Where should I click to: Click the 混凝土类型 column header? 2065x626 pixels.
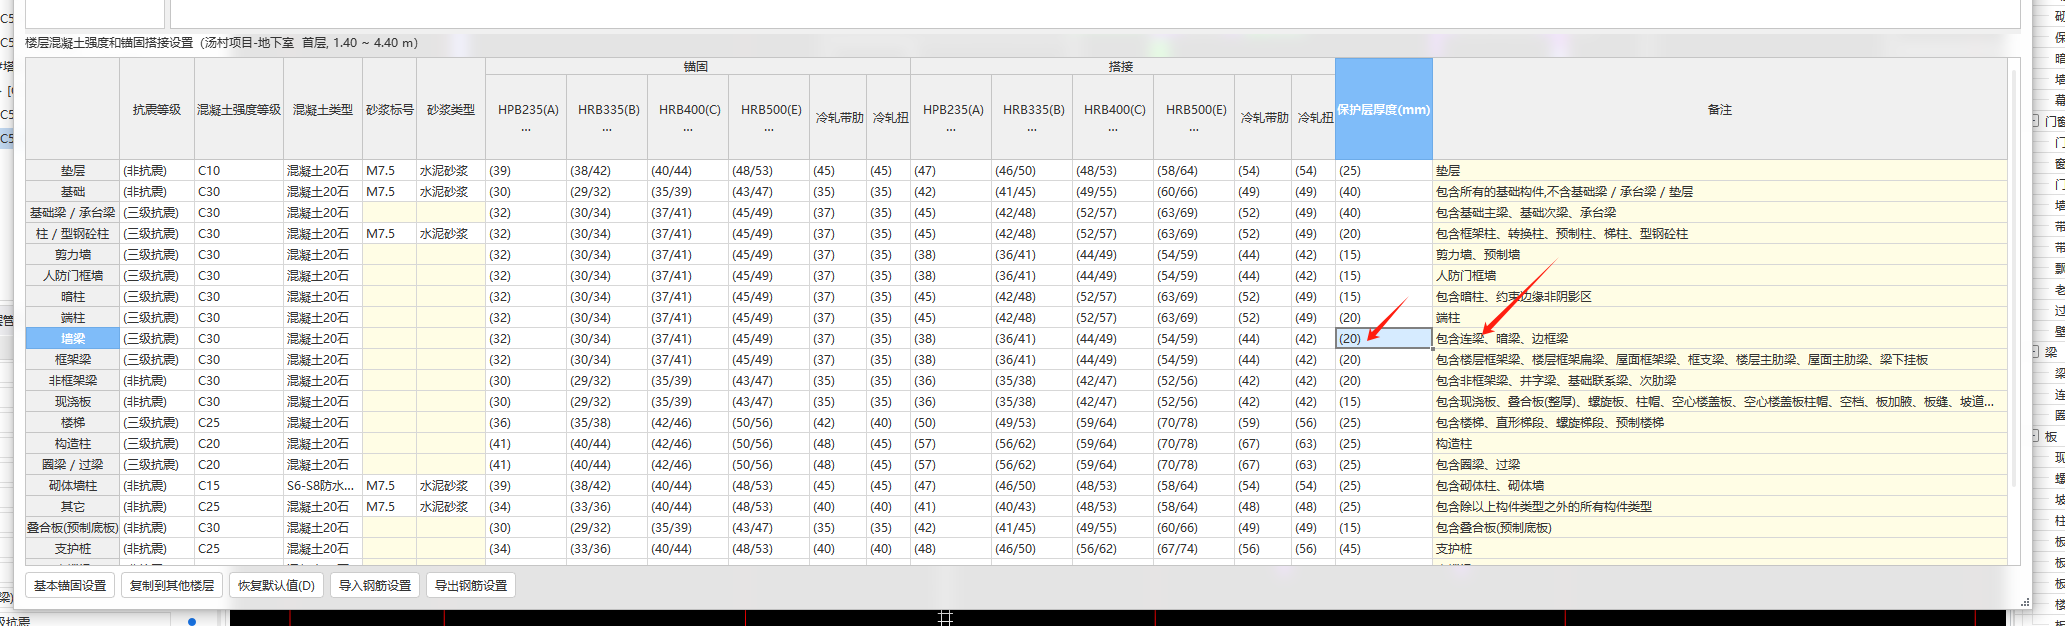323,109
